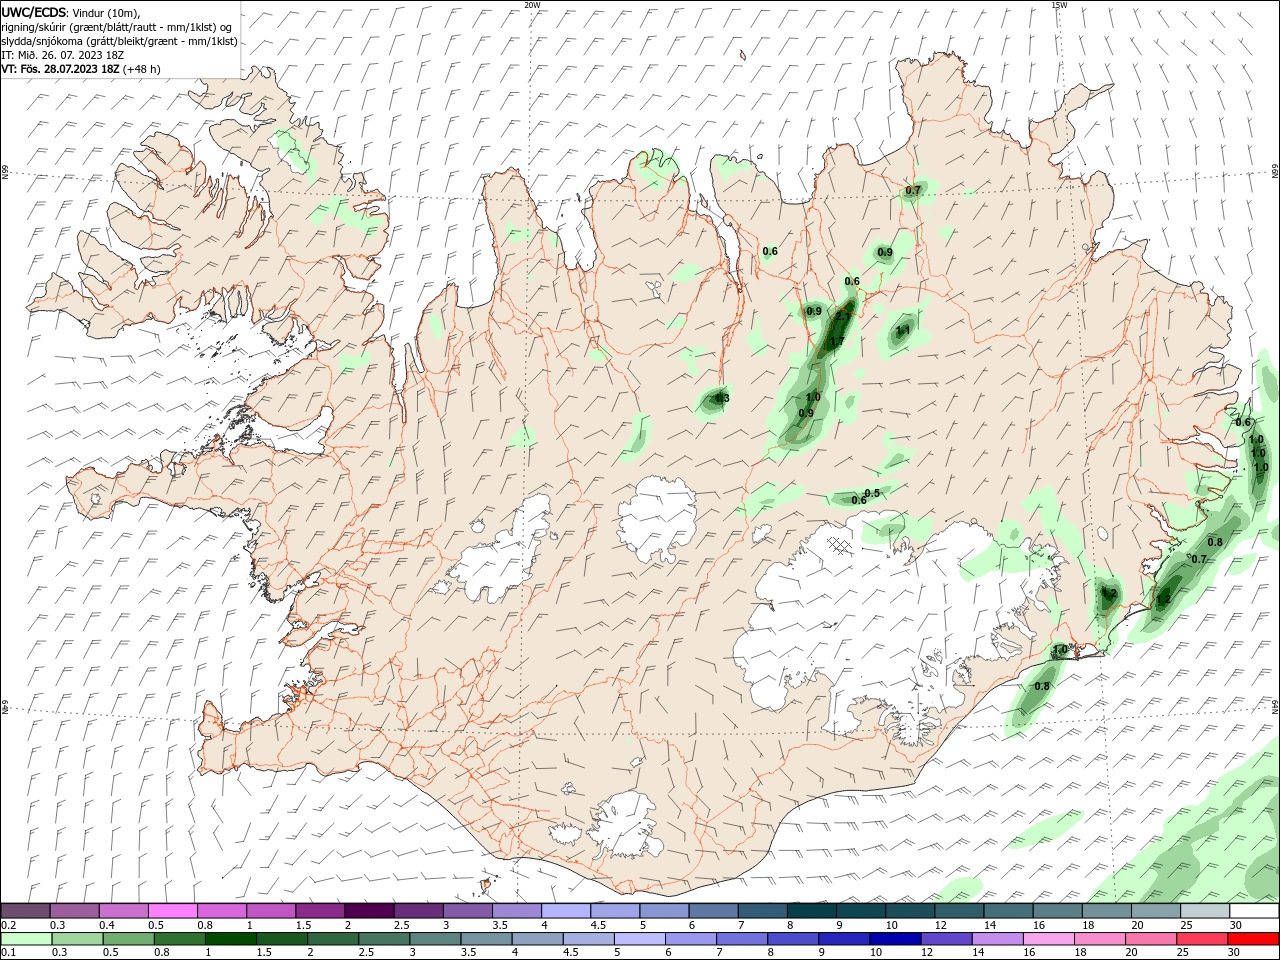Image resolution: width=1280 pixels, height=960 pixels.
Task: Click the white swatch labeled 30 in upper legend
Action: [1254, 911]
